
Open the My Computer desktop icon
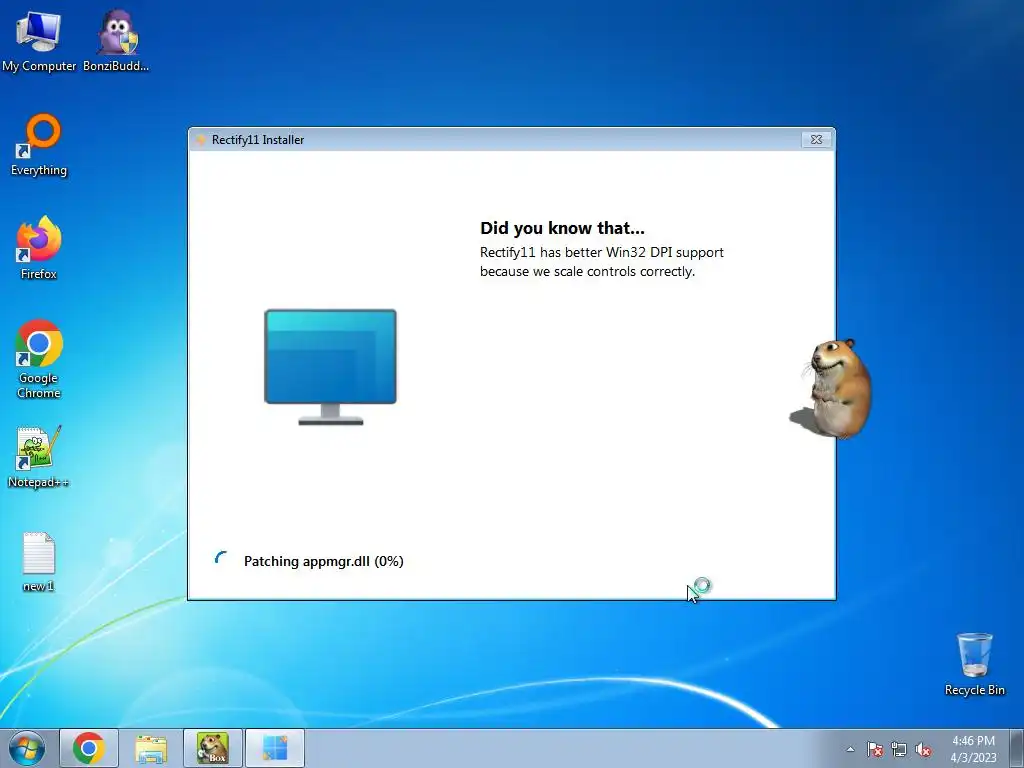click(x=39, y=41)
